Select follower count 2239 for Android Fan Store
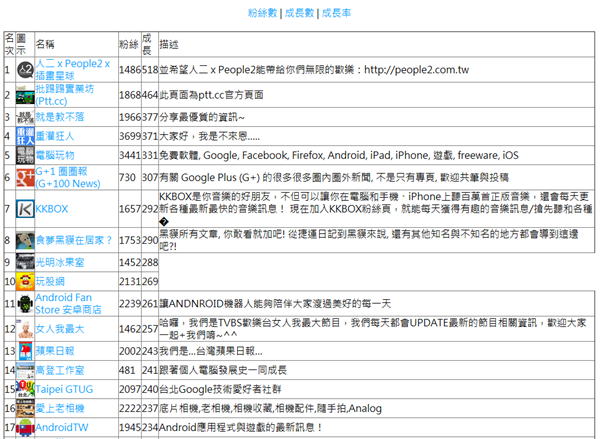Screen dimensions: 600x439 [x=130, y=304]
